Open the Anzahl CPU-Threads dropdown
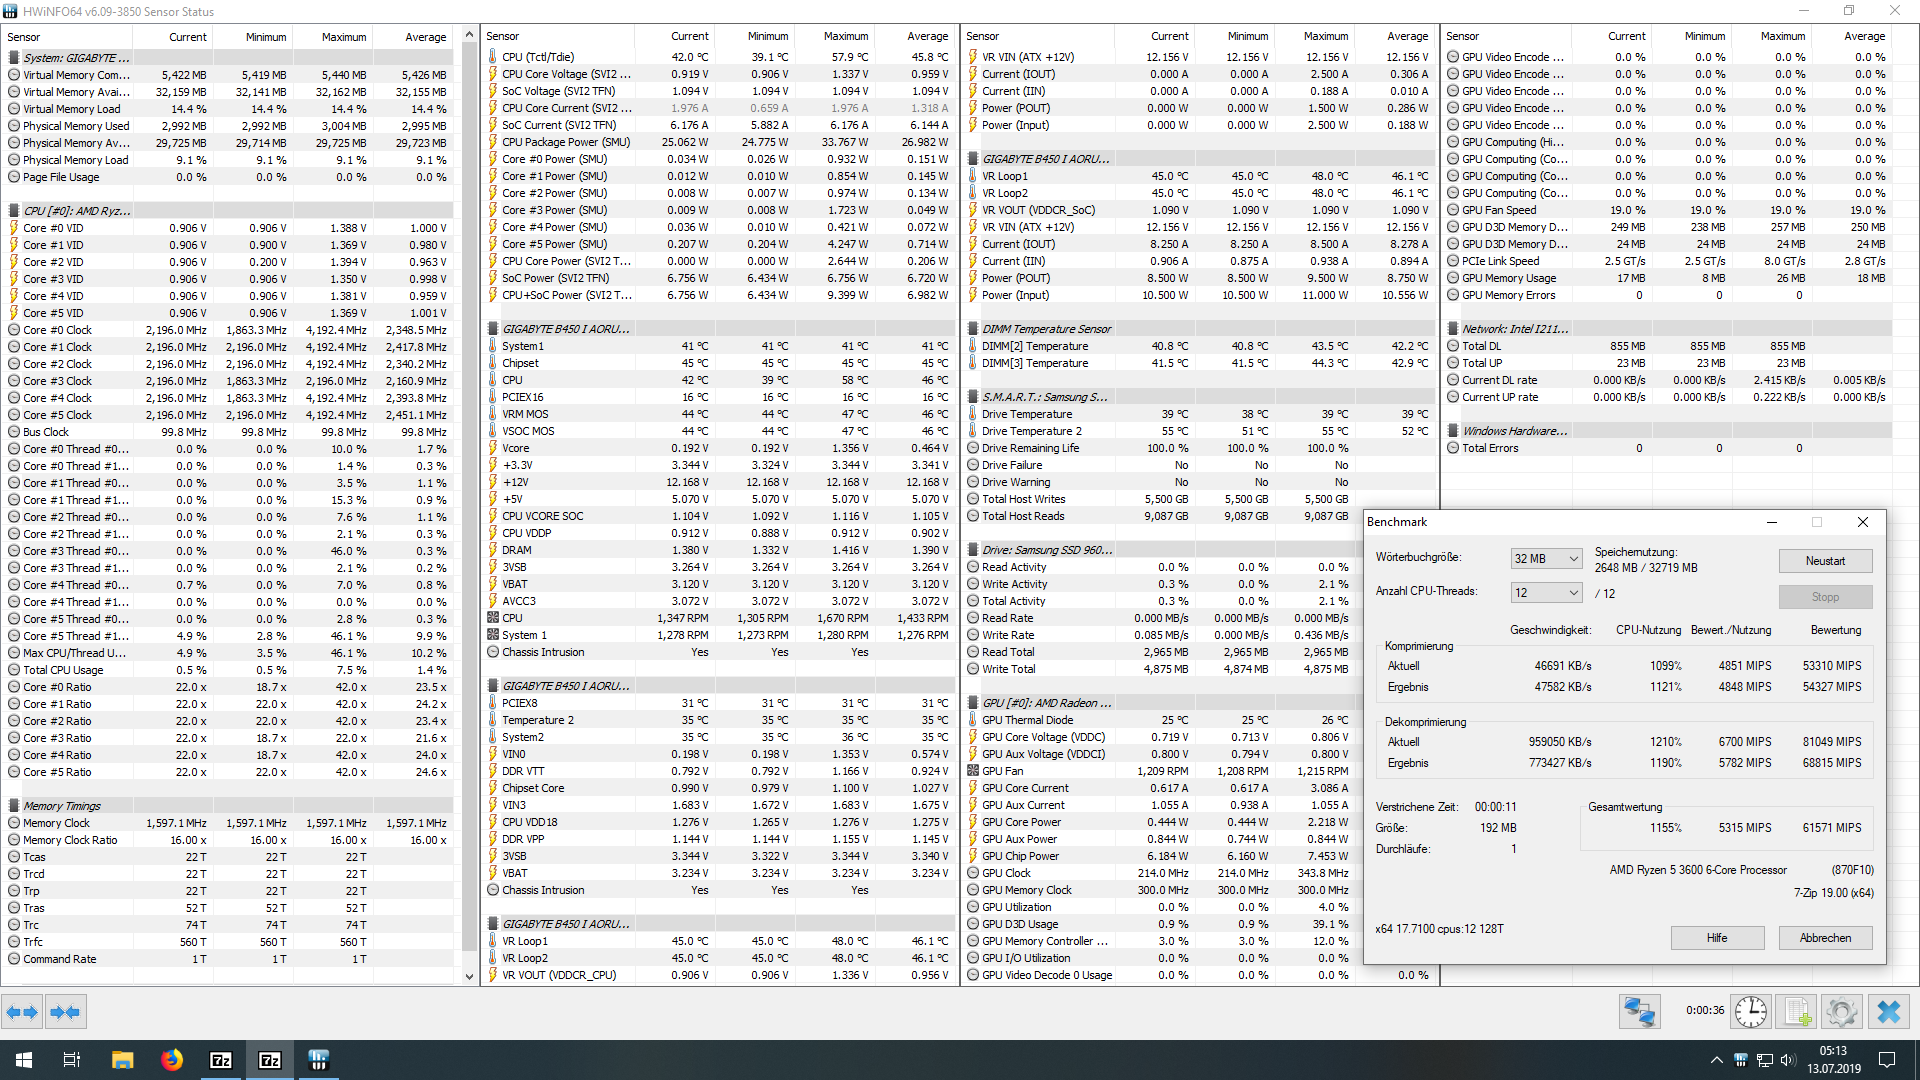Image resolution: width=1920 pixels, height=1080 pixels. [1545, 593]
